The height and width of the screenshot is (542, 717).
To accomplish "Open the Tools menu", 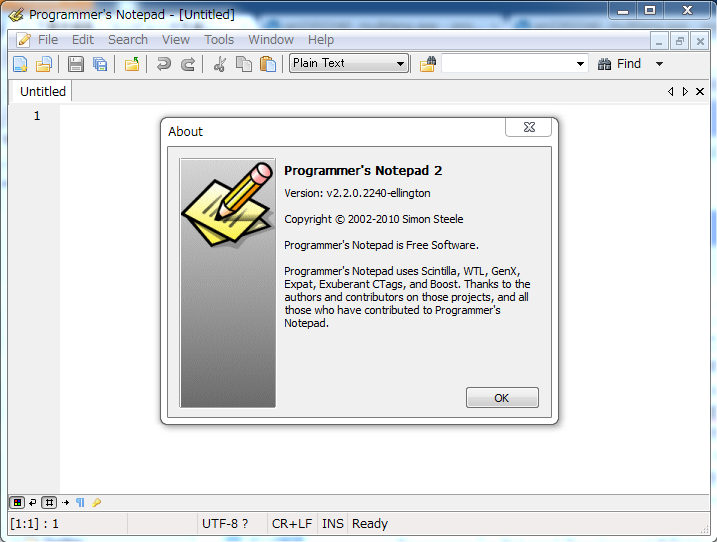I will point(219,40).
